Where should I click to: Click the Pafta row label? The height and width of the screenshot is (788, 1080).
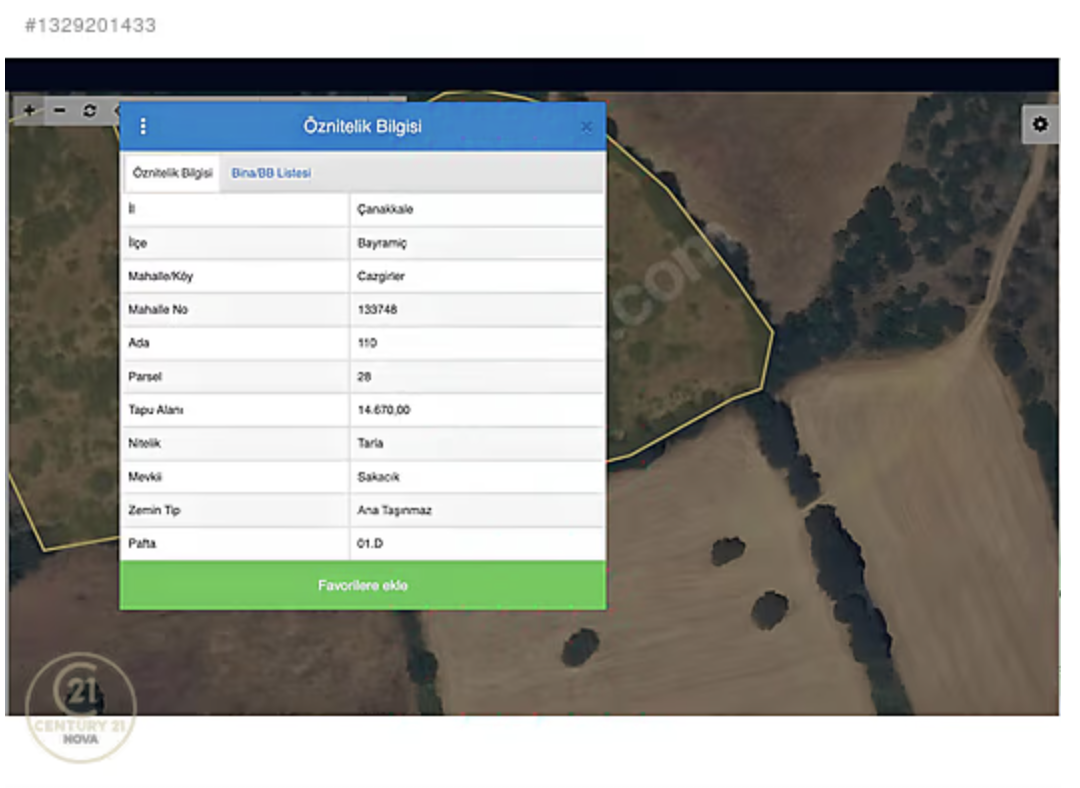pyautogui.click(x=142, y=543)
